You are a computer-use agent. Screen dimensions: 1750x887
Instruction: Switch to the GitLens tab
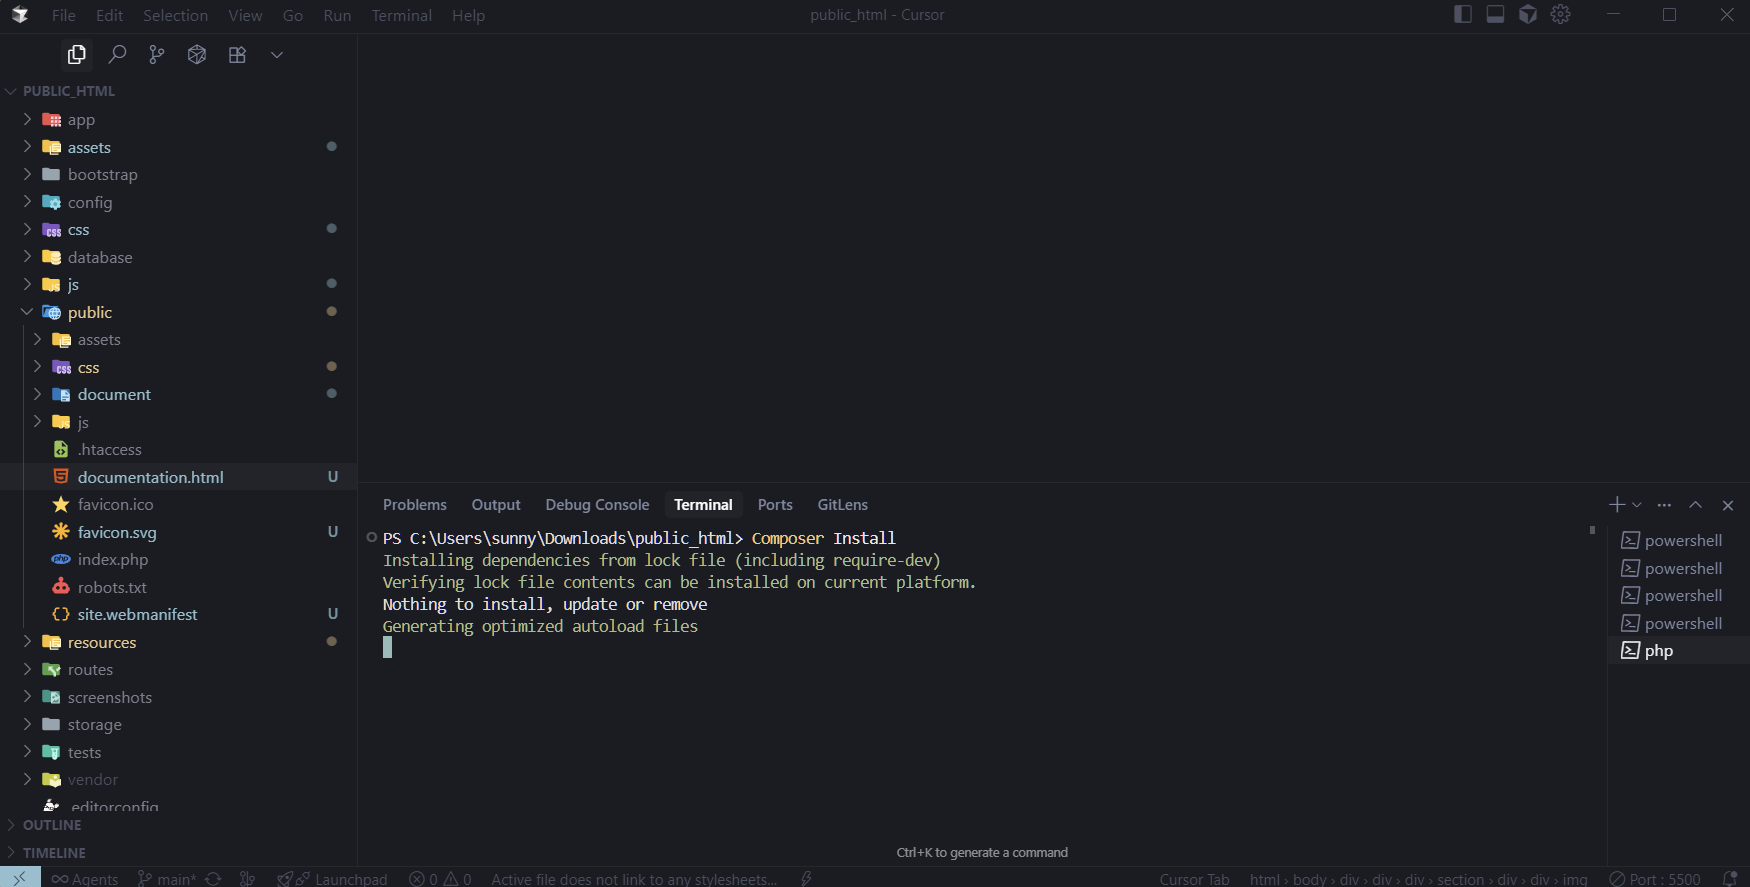[x=843, y=505]
